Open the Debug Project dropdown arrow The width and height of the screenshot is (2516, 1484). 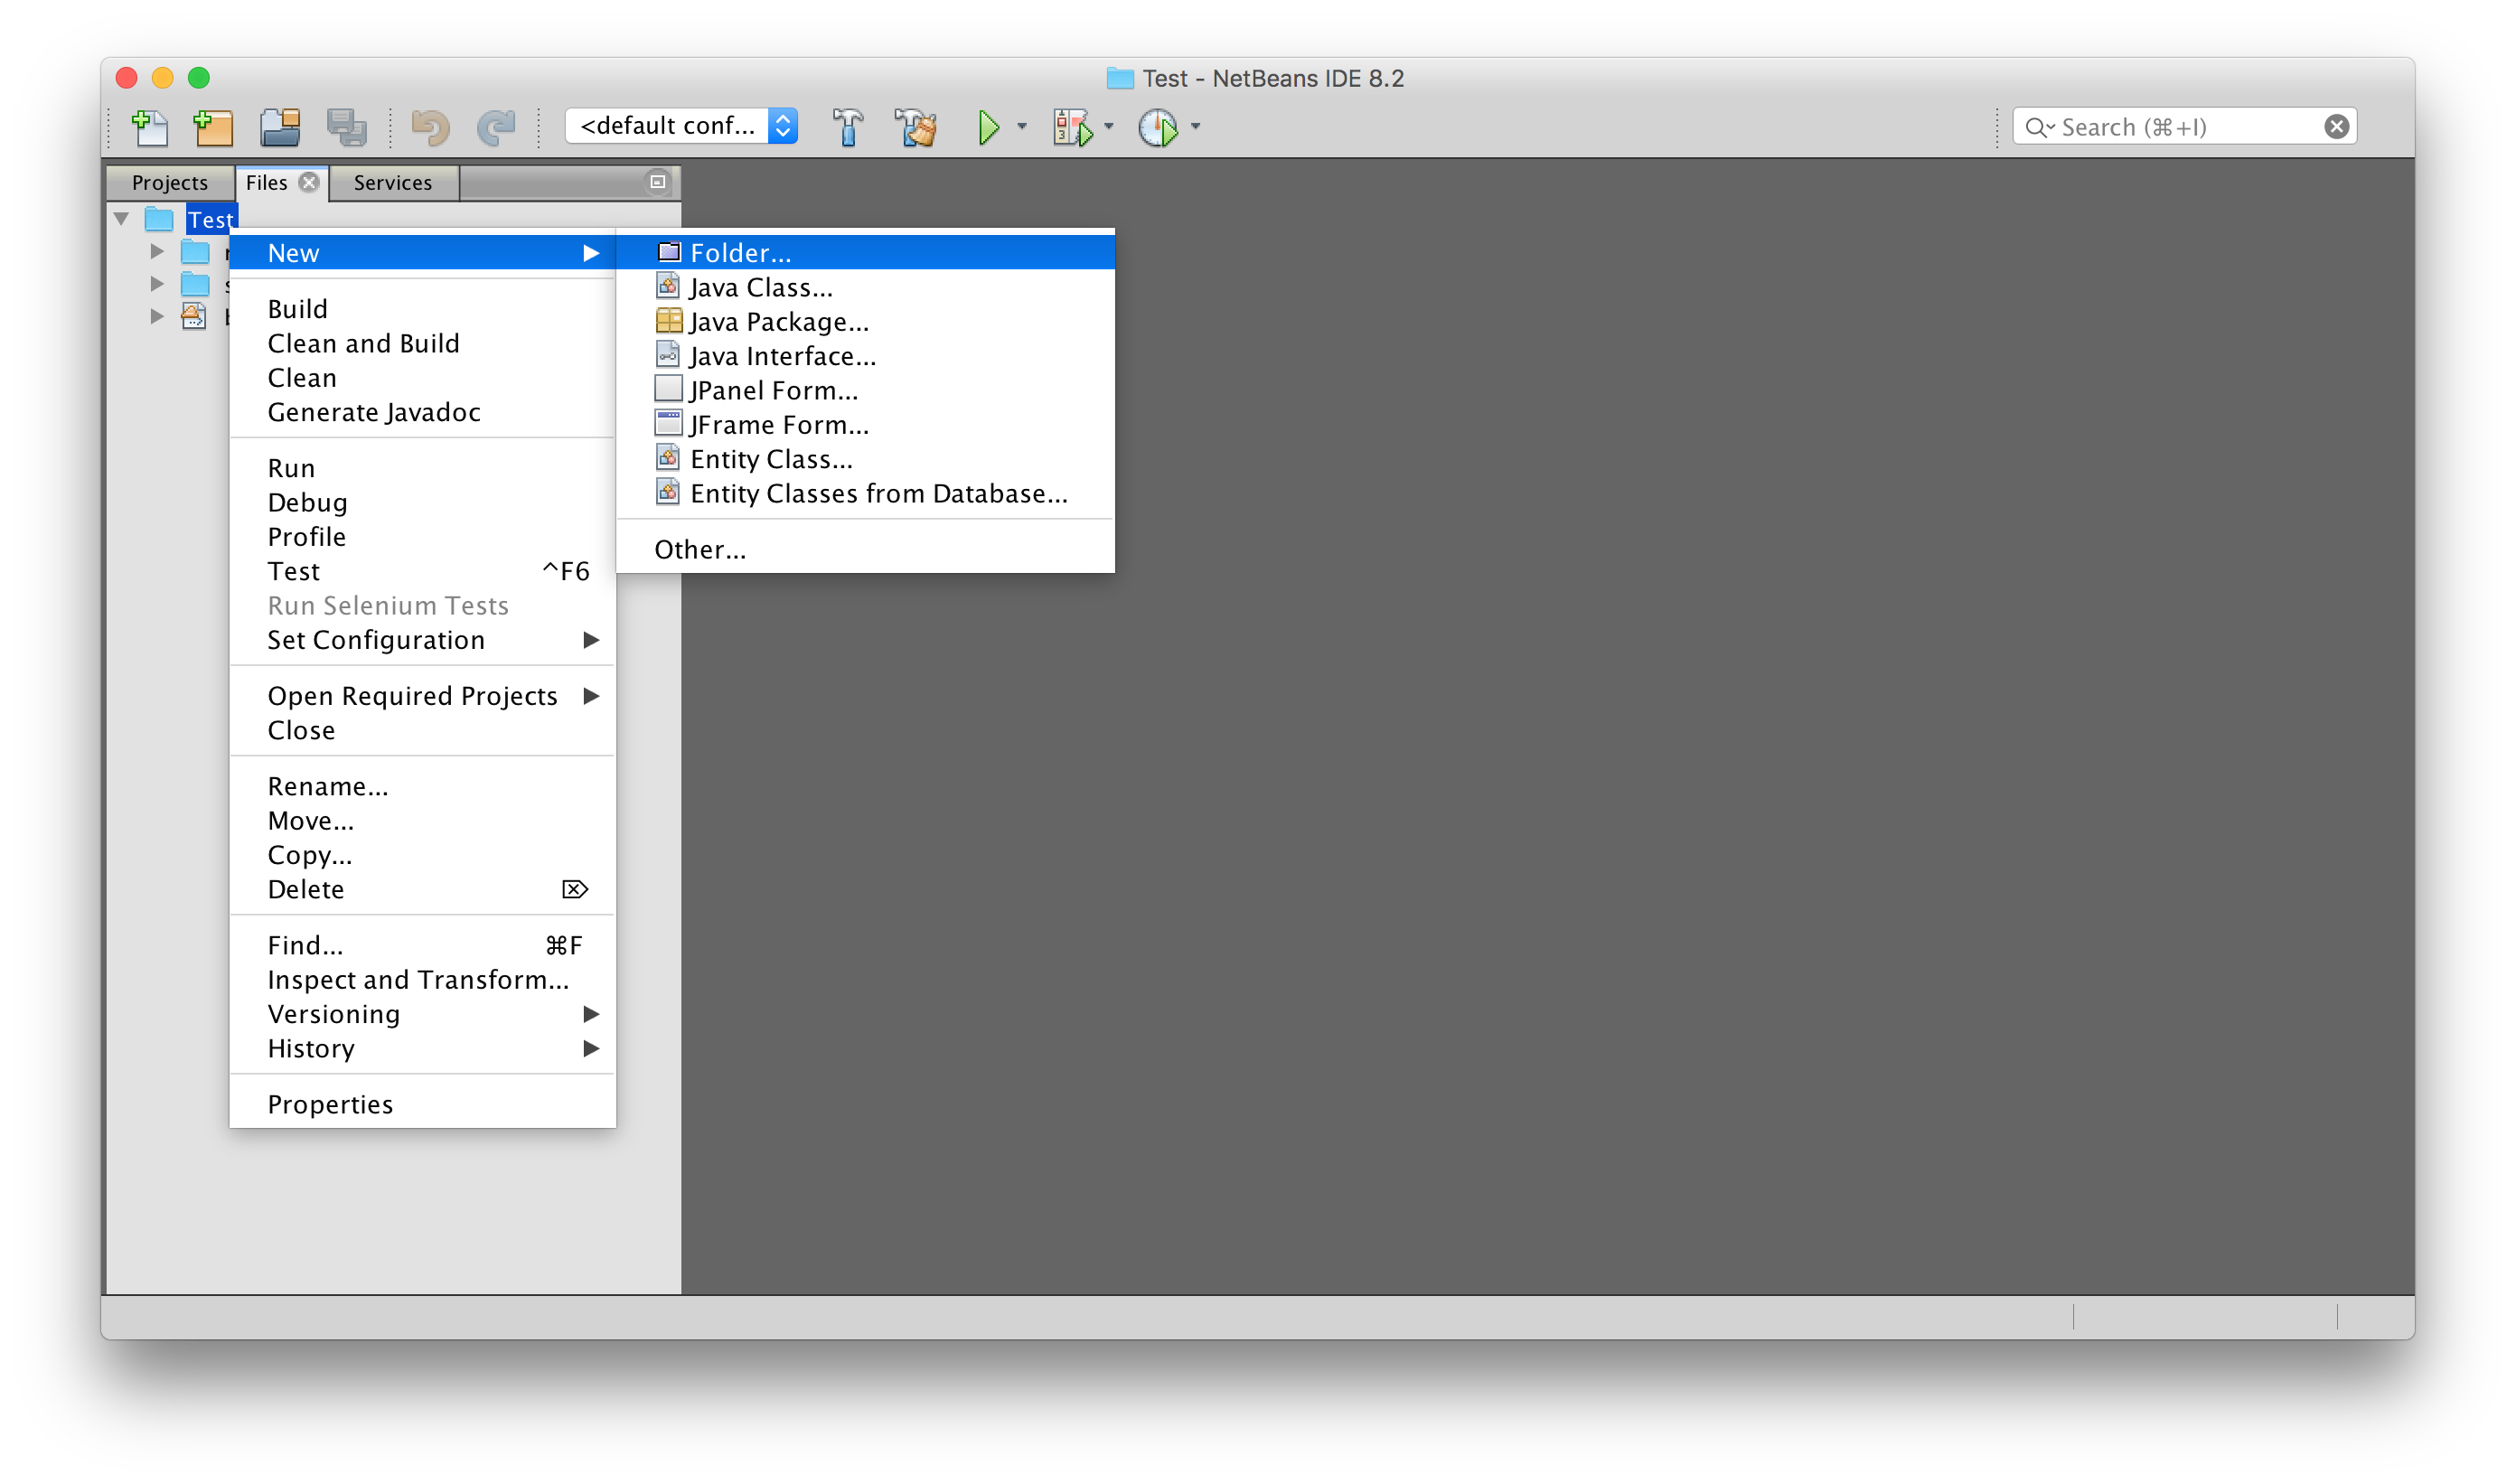(1108, 127)
